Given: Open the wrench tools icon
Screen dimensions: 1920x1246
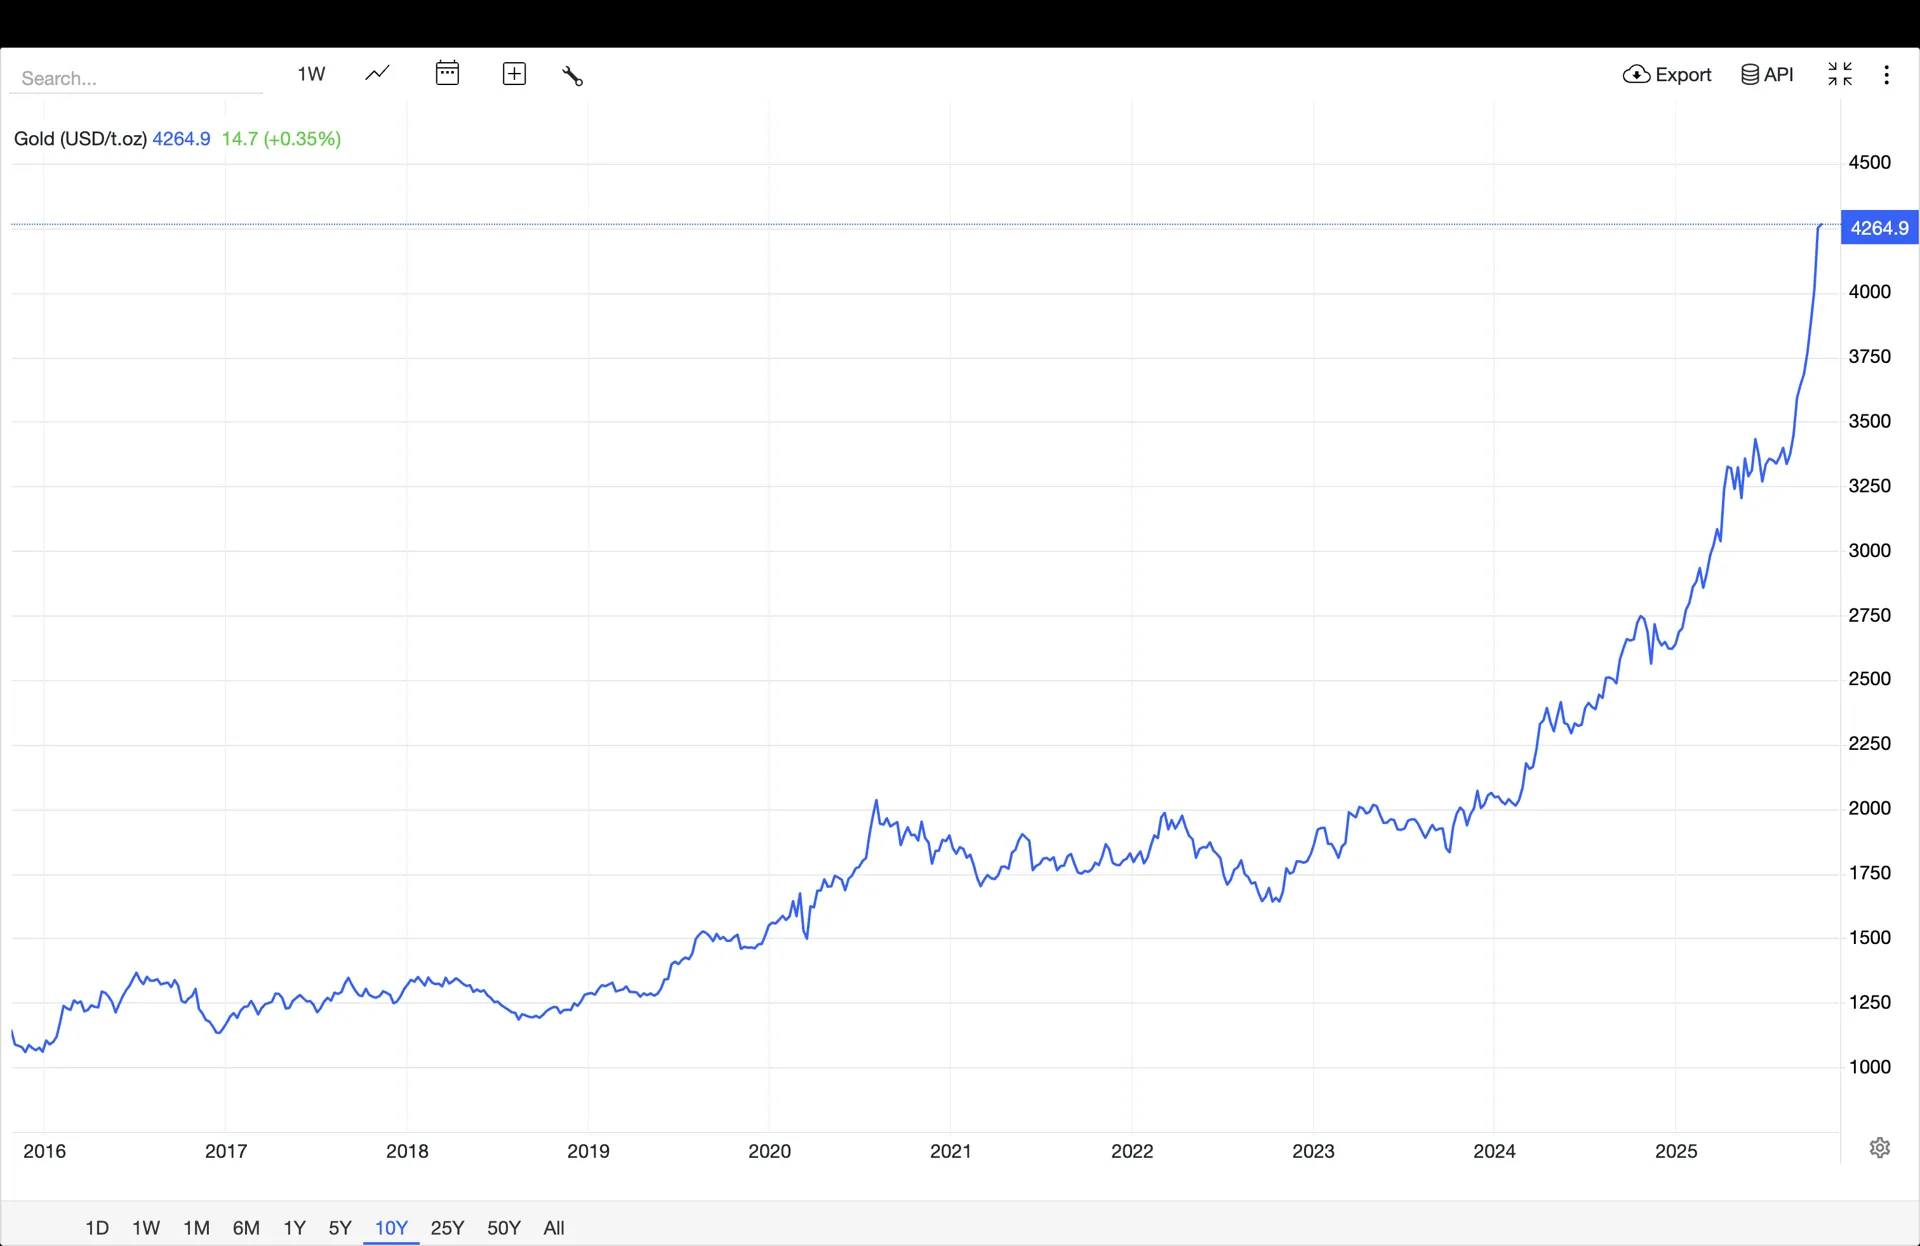Looking at the screenshot, I should 572,76.
